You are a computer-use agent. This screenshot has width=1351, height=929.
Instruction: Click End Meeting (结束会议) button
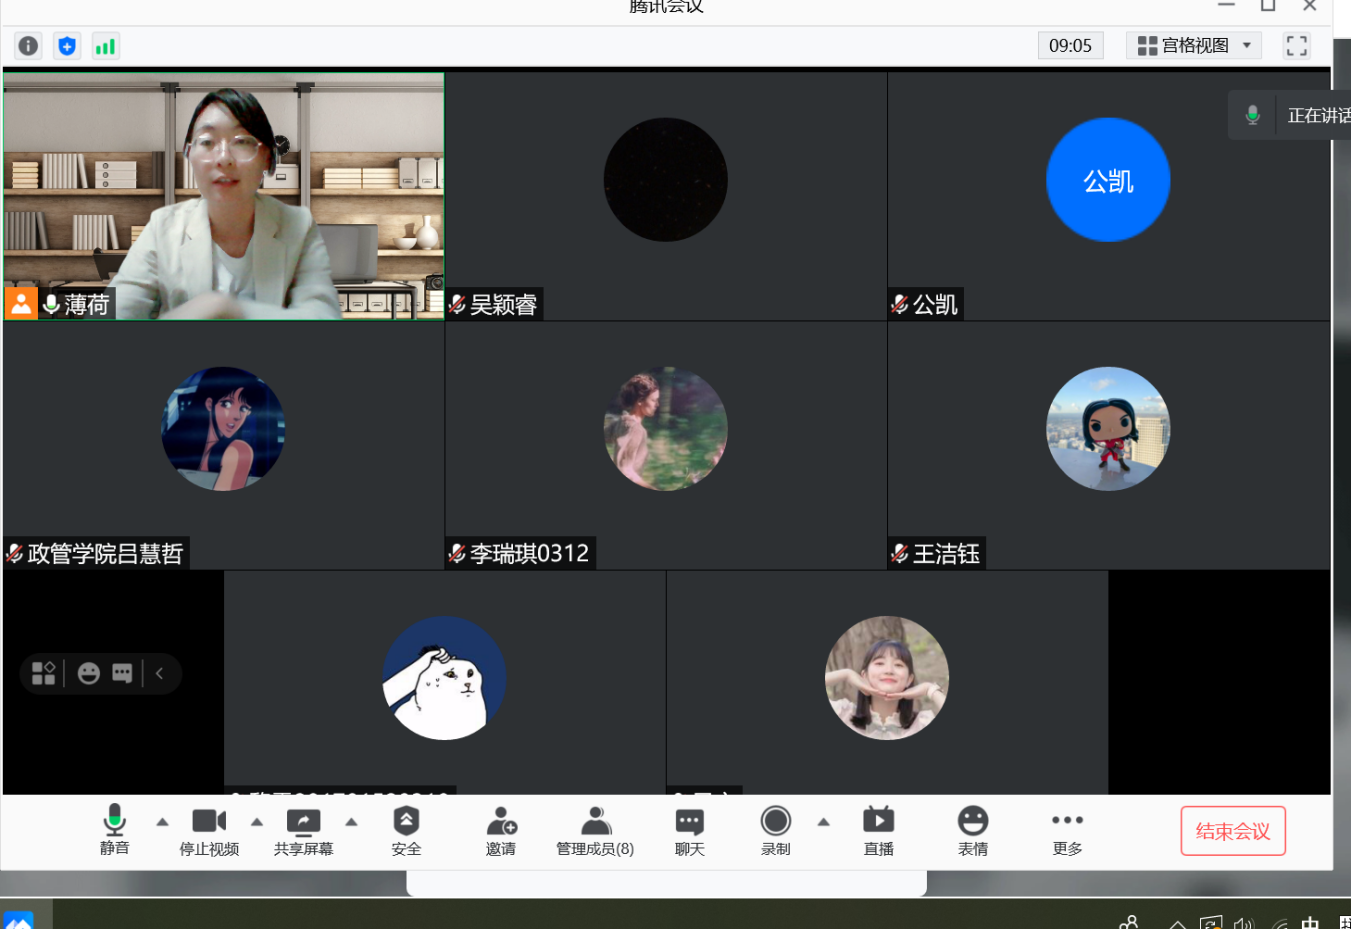point(1232,831)
